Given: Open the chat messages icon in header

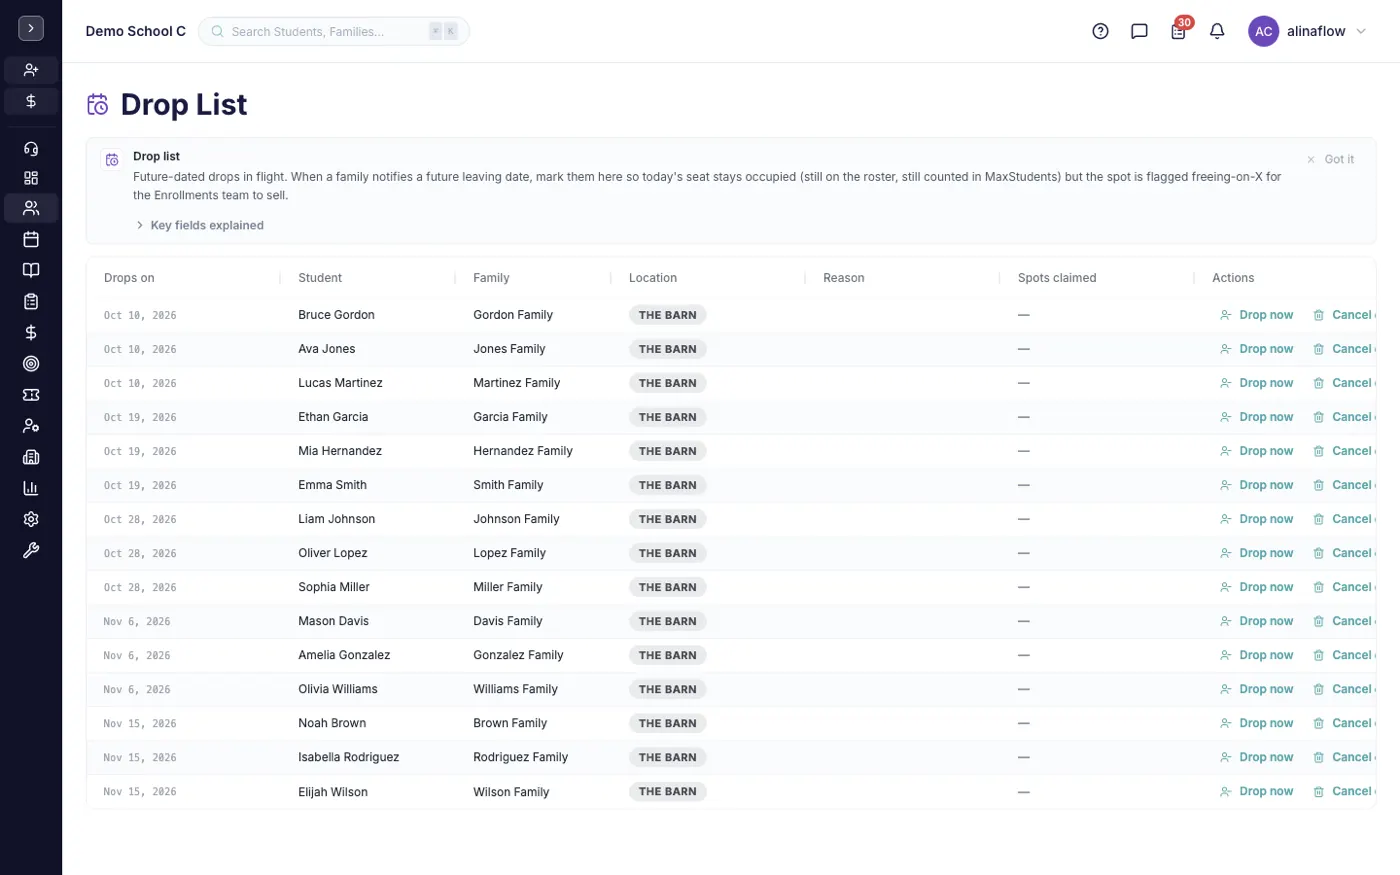Looking at the screenshot, I should [x=1139, y=31].
